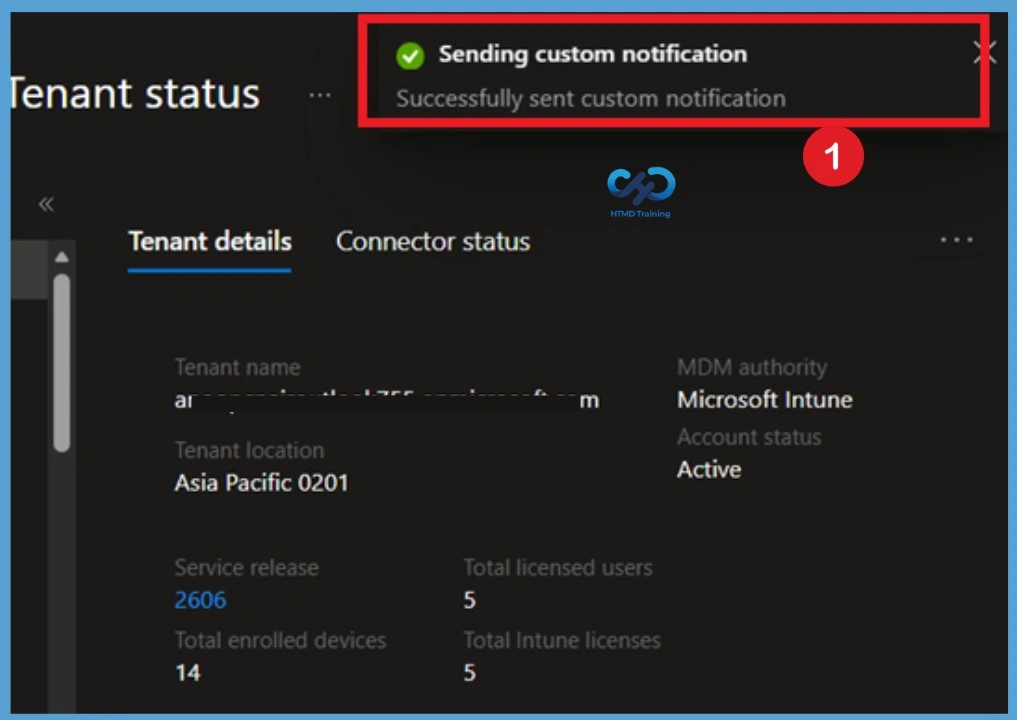
Task: Click the green success checkmark icon
Action: click(410, 56)
